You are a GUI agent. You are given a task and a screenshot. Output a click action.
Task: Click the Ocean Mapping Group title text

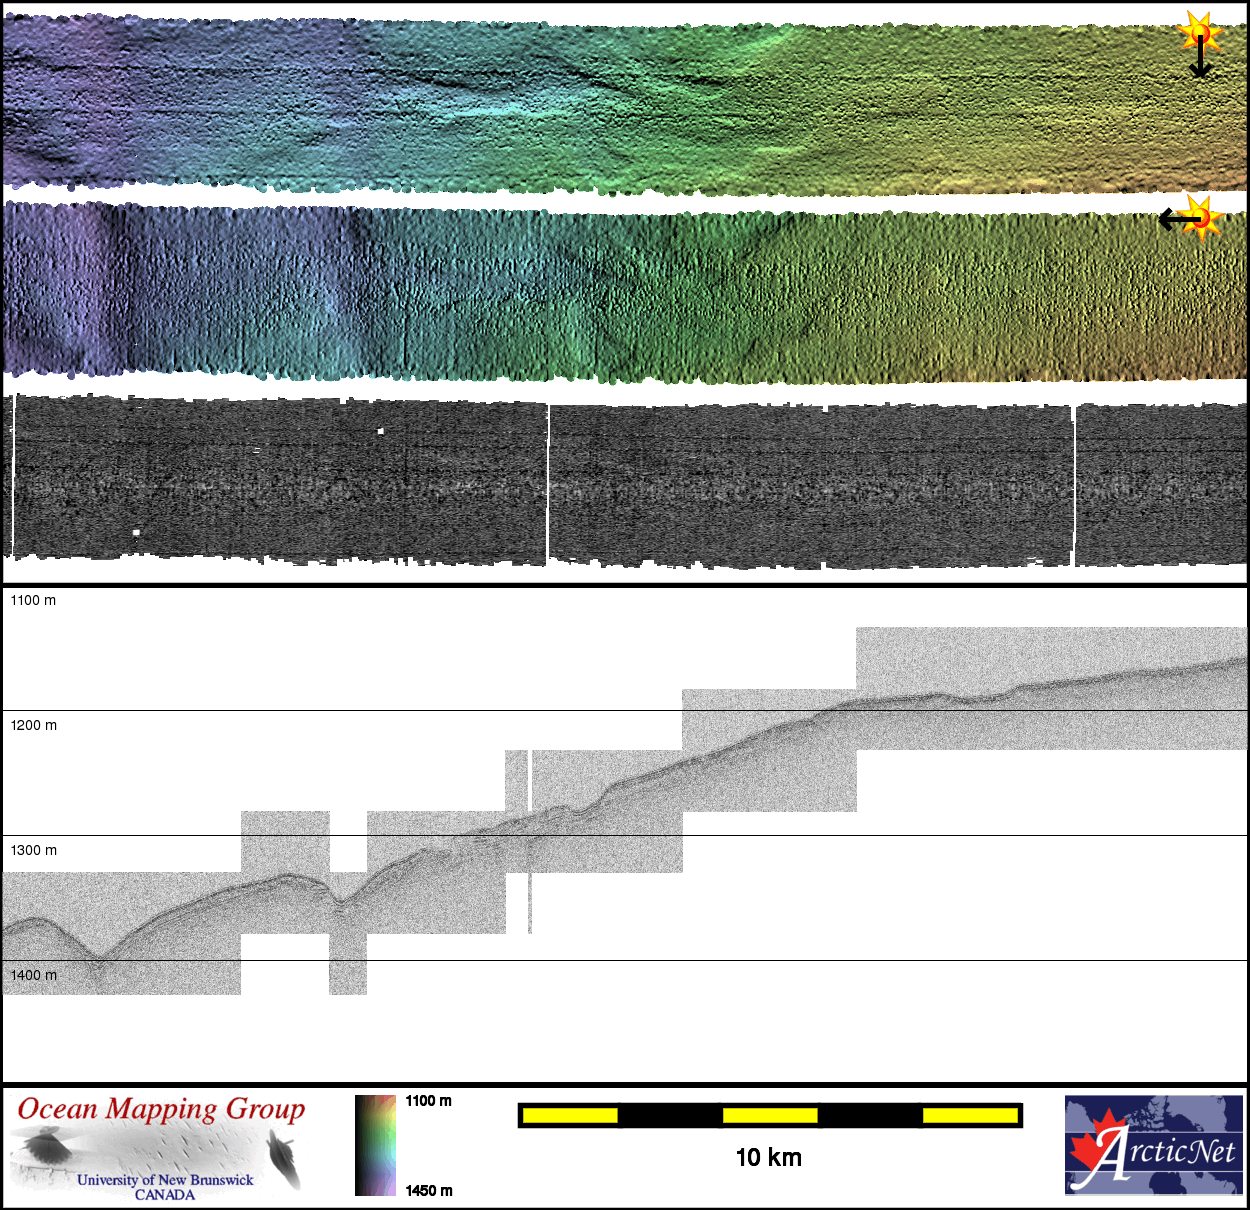[x=161, y=1109]
